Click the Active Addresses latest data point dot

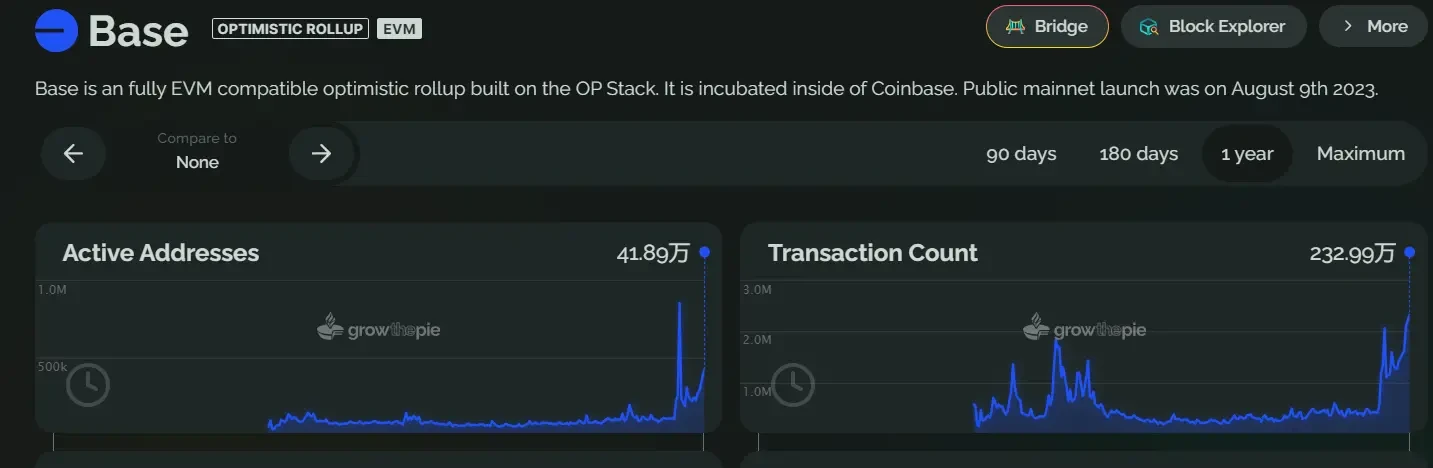click(705, 253)
